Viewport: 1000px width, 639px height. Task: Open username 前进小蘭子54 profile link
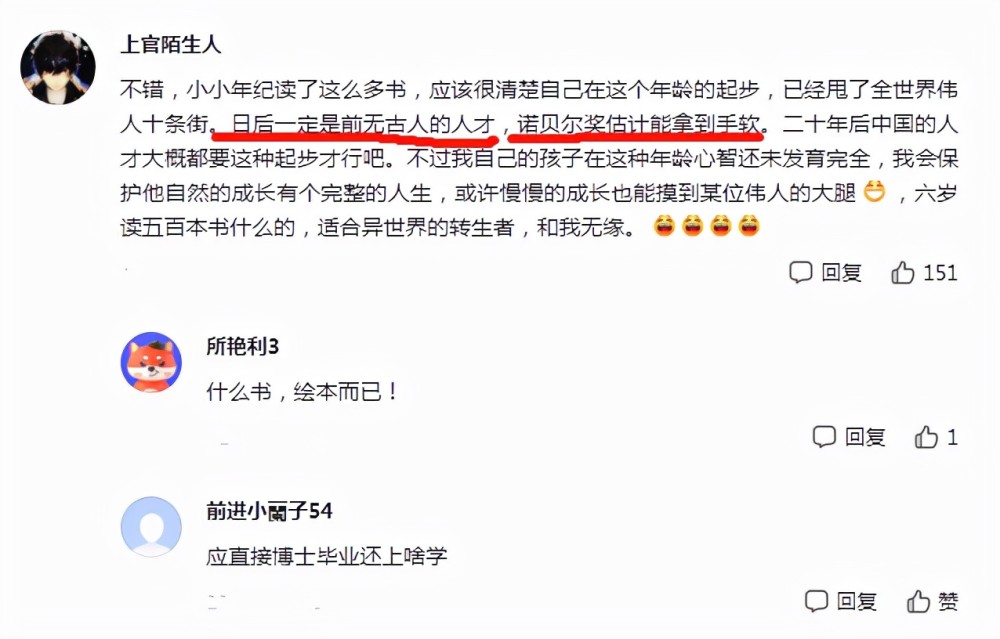pyautogui.click(x=269, y=511)
